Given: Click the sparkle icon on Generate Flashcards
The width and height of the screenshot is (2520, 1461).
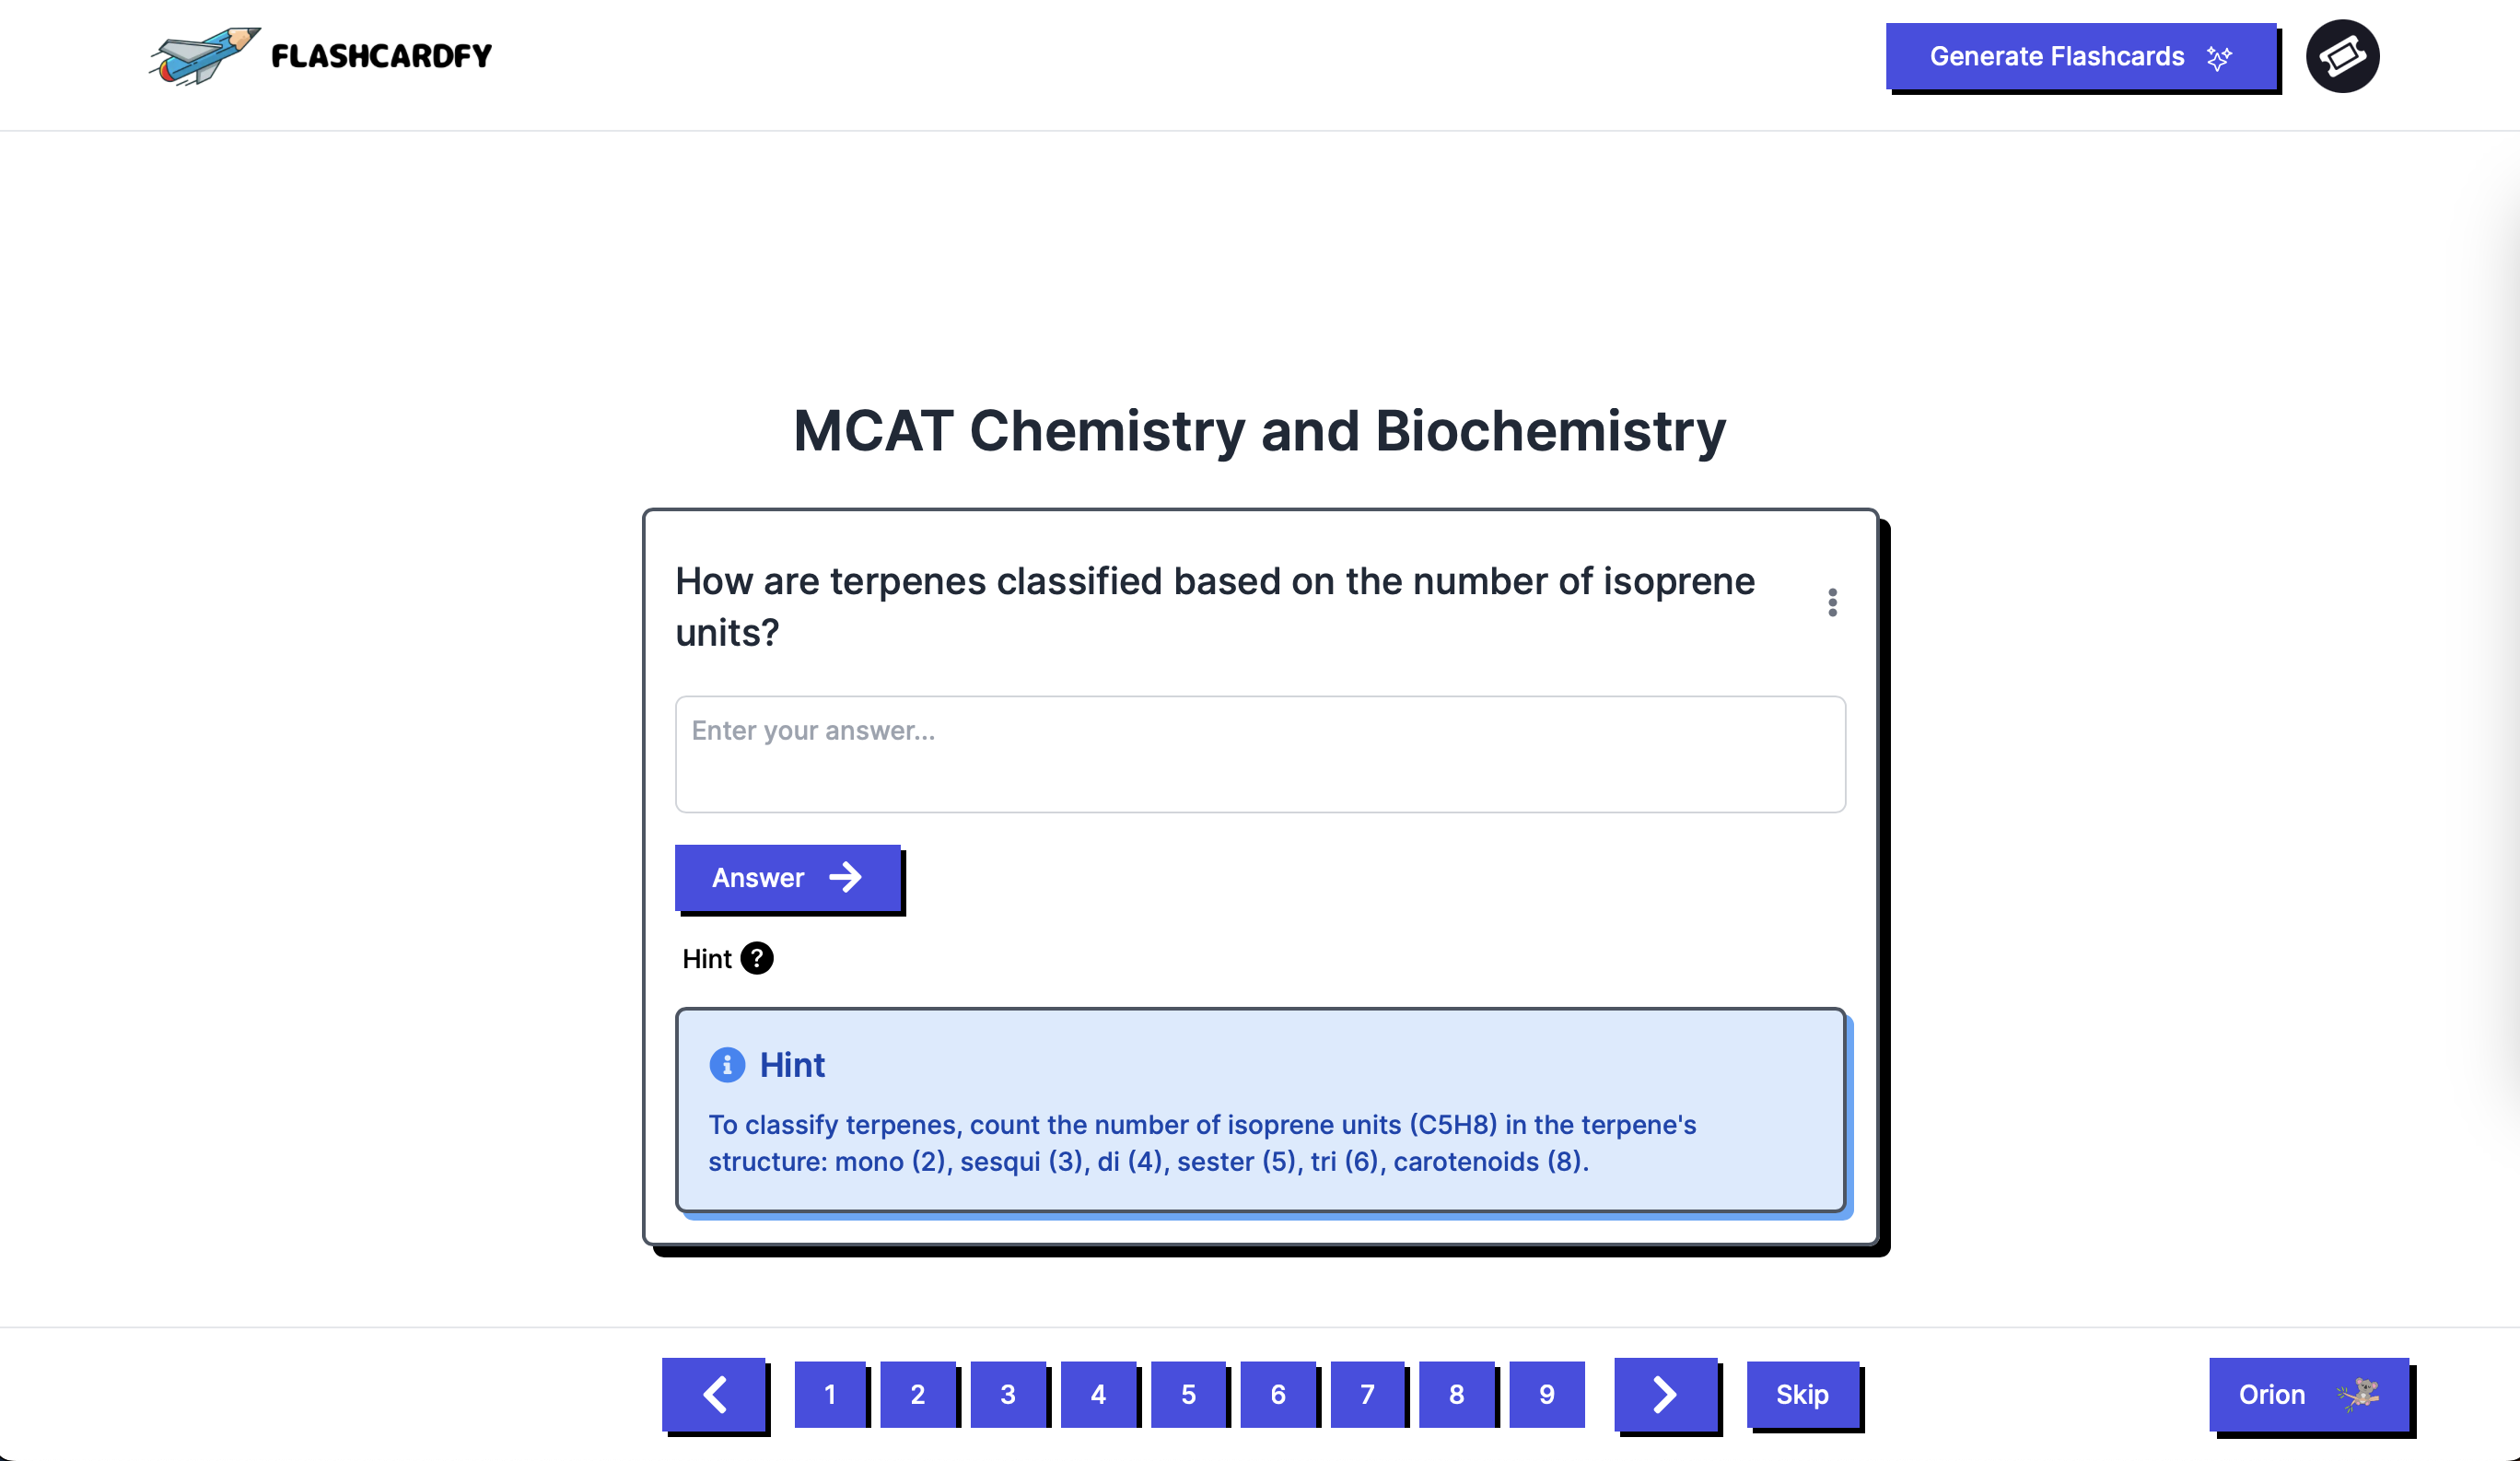Looking at the screenshot, I should [2219, 58].
